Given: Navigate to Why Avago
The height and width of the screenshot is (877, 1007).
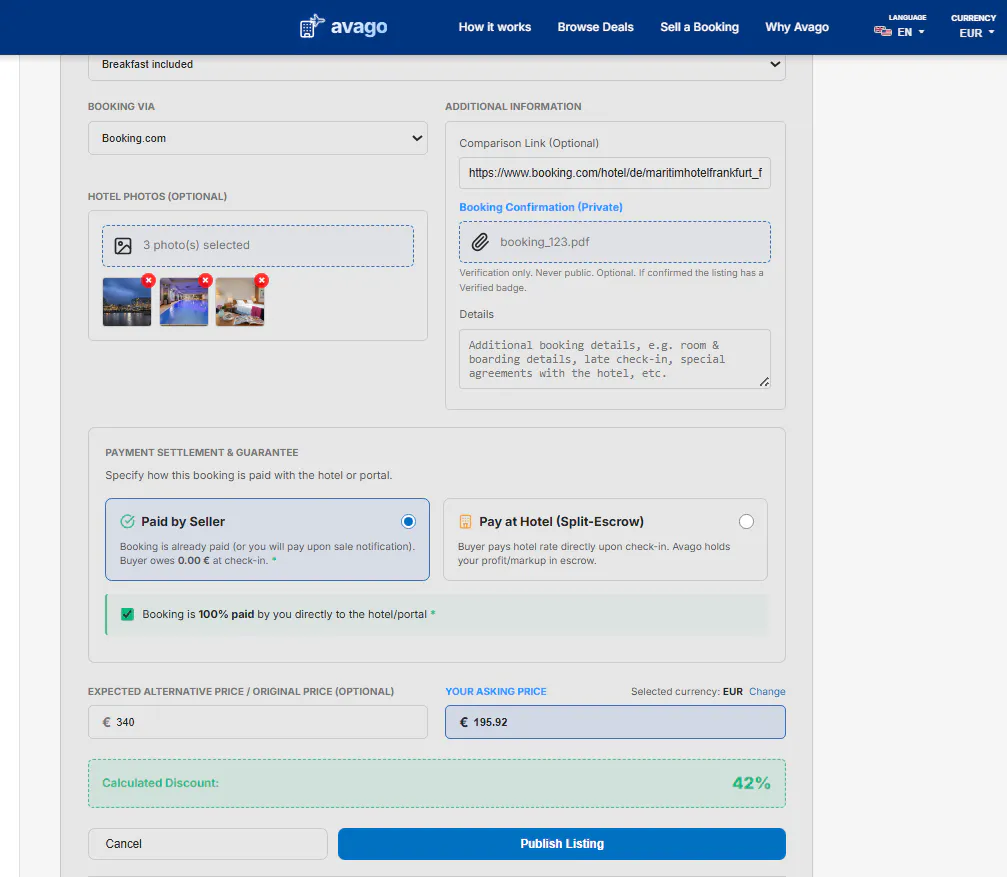Looking at the screenshot, I should pyautogui.click(x=796, y=27).
